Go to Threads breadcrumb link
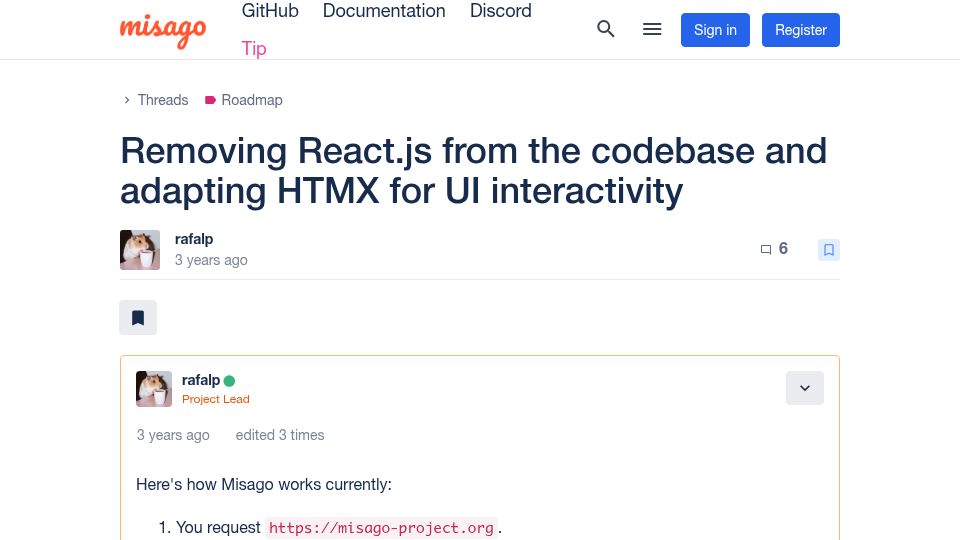This screenshot has height=540, width=960. (x=163, y=100)
